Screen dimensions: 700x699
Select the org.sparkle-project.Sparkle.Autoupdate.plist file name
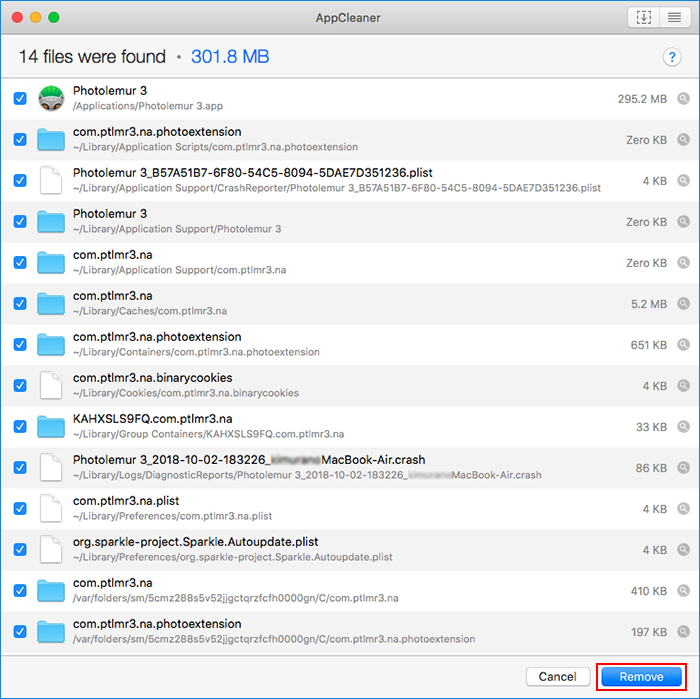pos(196,542)
